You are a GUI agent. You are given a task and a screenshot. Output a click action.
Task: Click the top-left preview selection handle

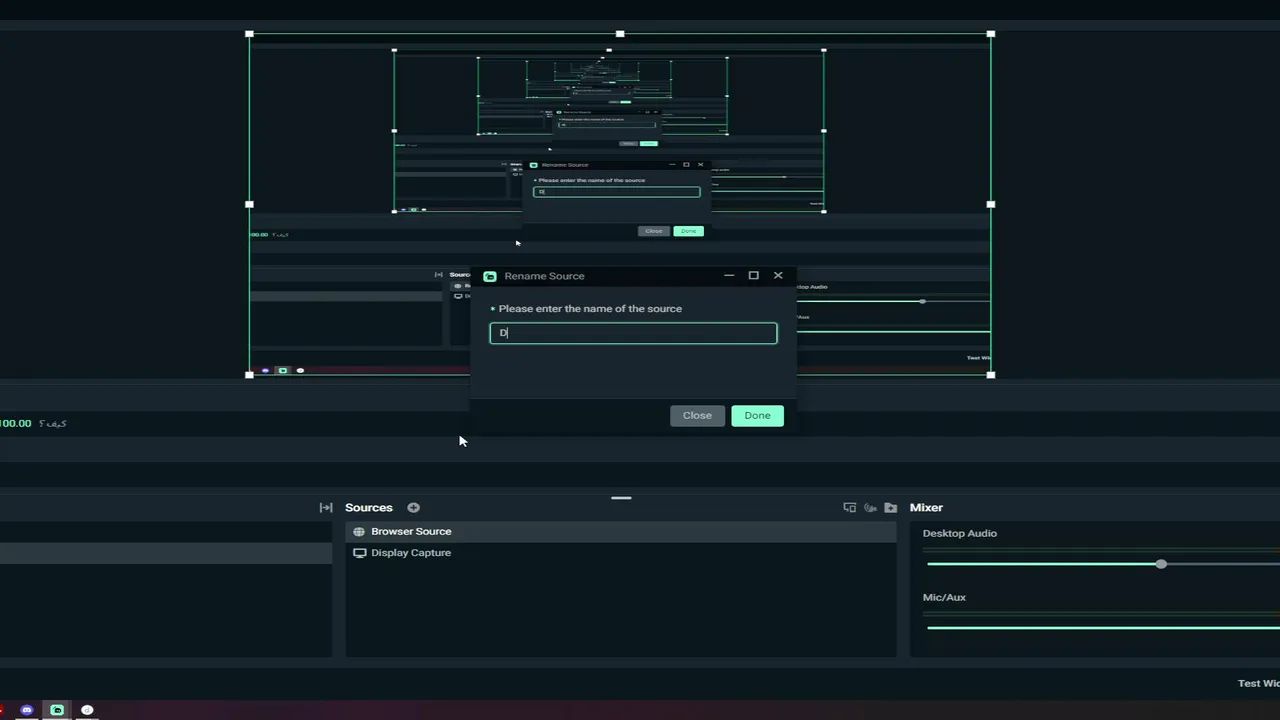click(x=249, y=34)
